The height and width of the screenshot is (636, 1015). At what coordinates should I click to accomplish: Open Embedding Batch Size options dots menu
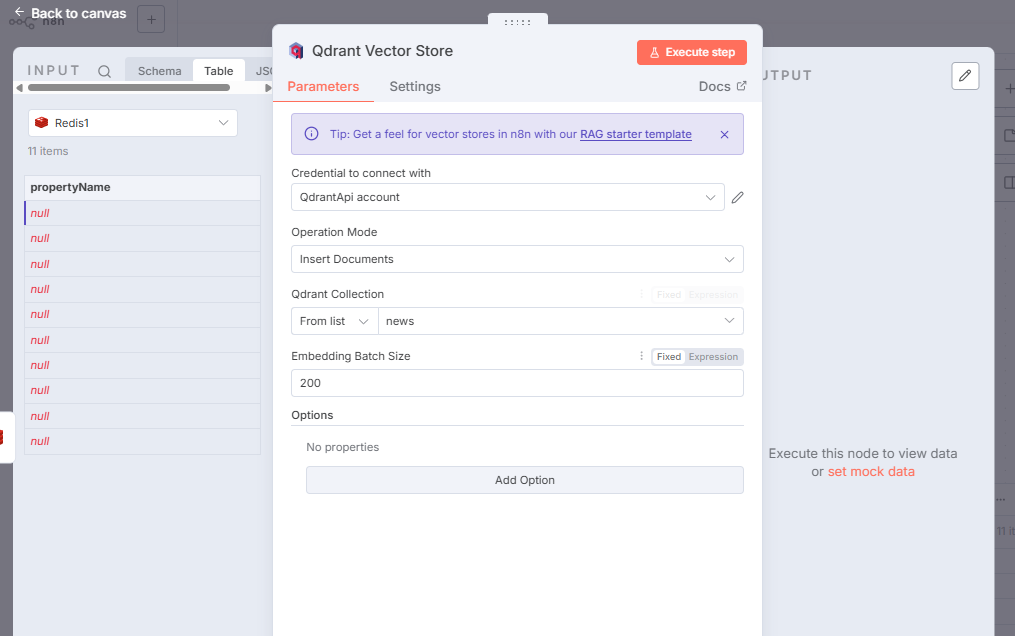tap(641, 356)
